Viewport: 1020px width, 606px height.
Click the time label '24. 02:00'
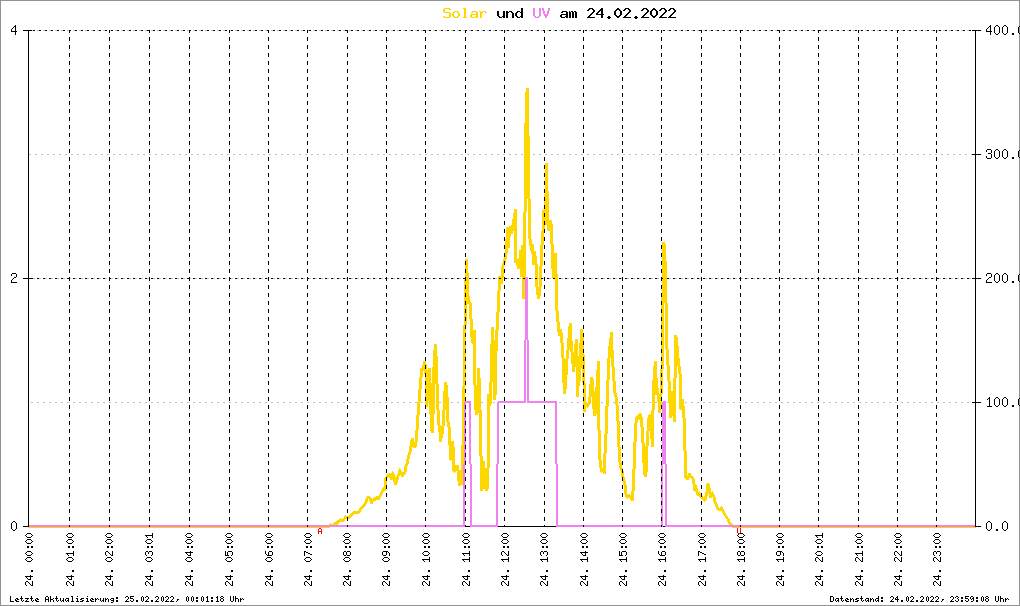(x=109, y=559)
